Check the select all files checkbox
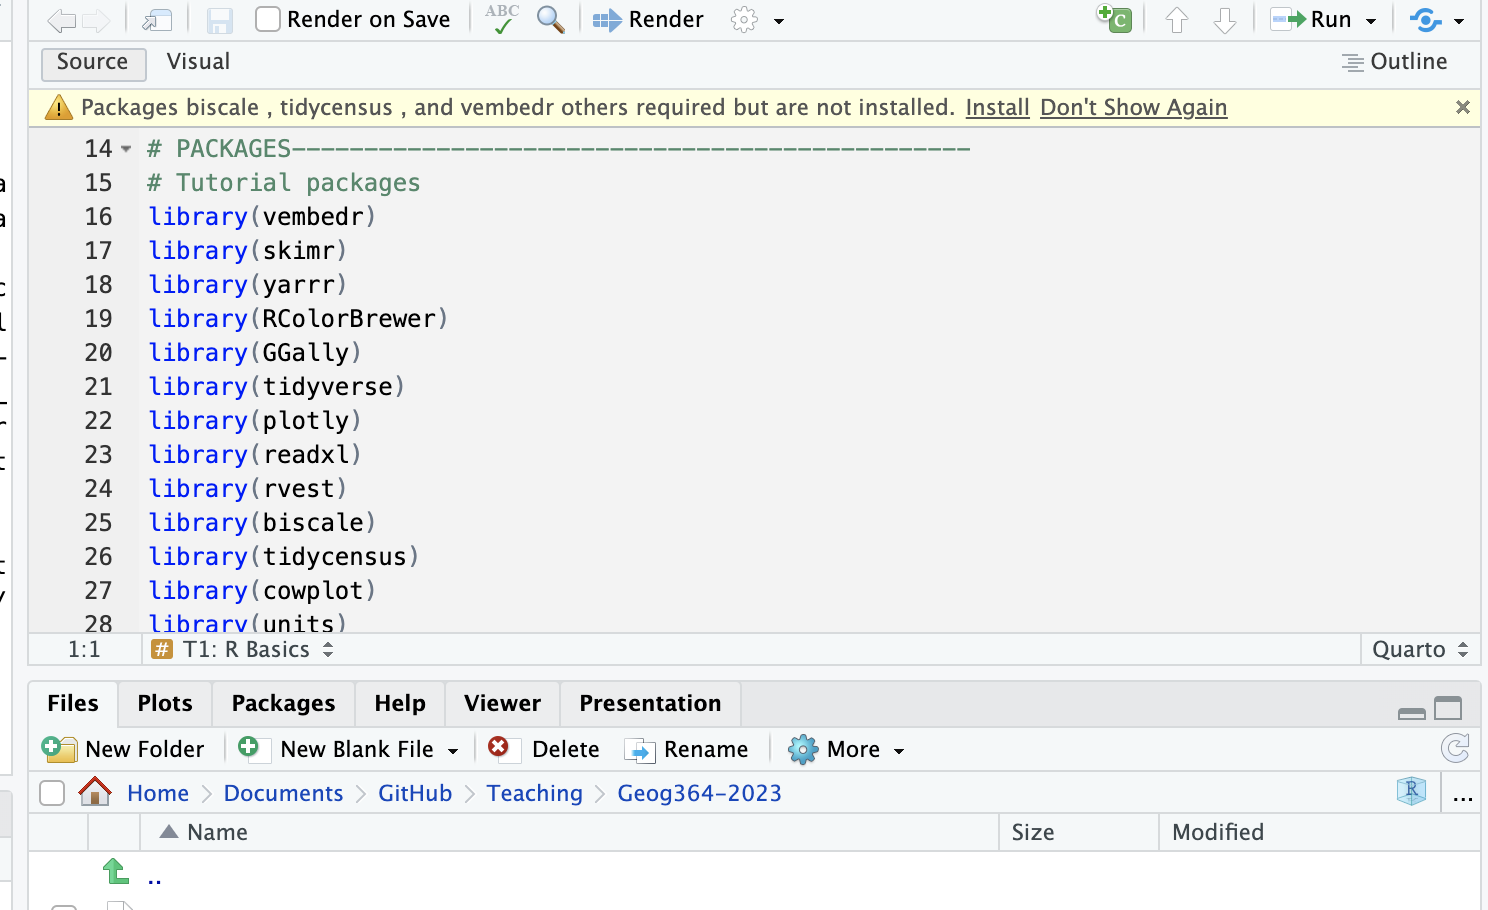Image resolution: width=1488 pixels, height=910 pixels. pyautogui.click(x=52, y=793)
